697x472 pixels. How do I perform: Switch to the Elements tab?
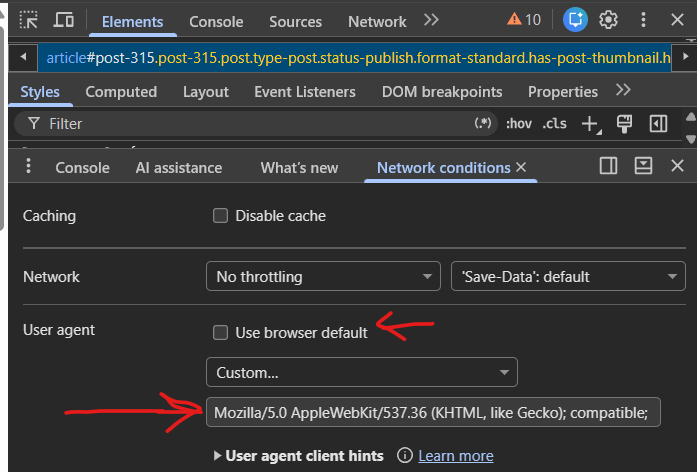132,22
